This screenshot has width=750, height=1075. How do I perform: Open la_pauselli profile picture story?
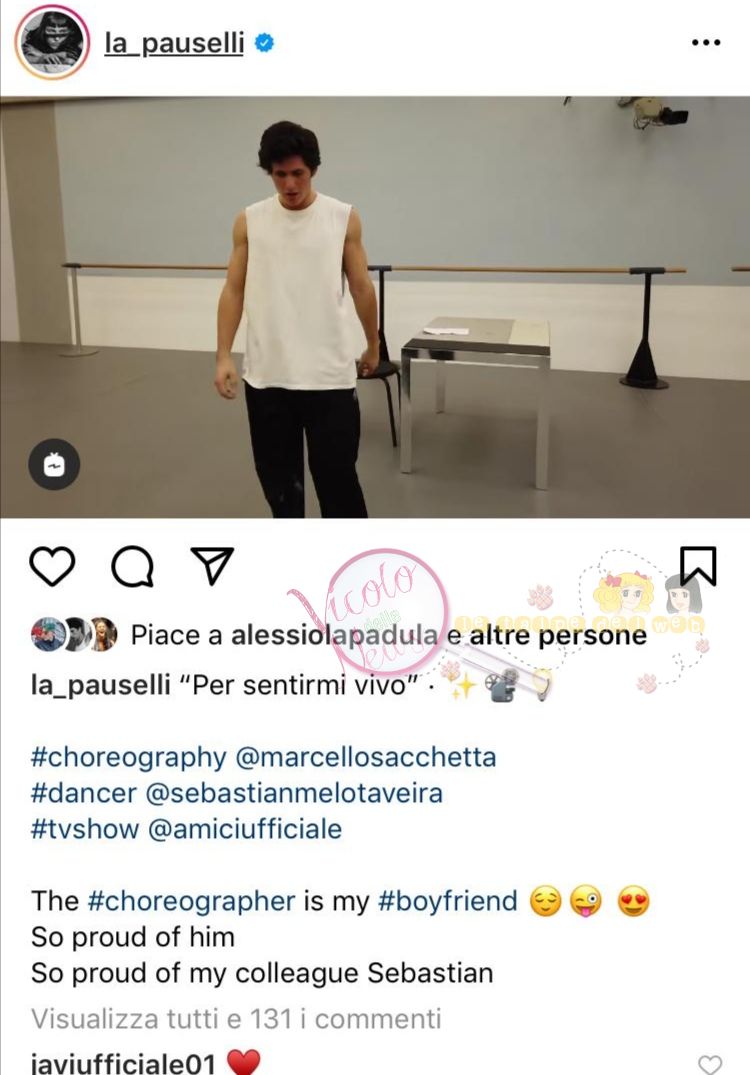pyautogui.click(x=52, y=43)
